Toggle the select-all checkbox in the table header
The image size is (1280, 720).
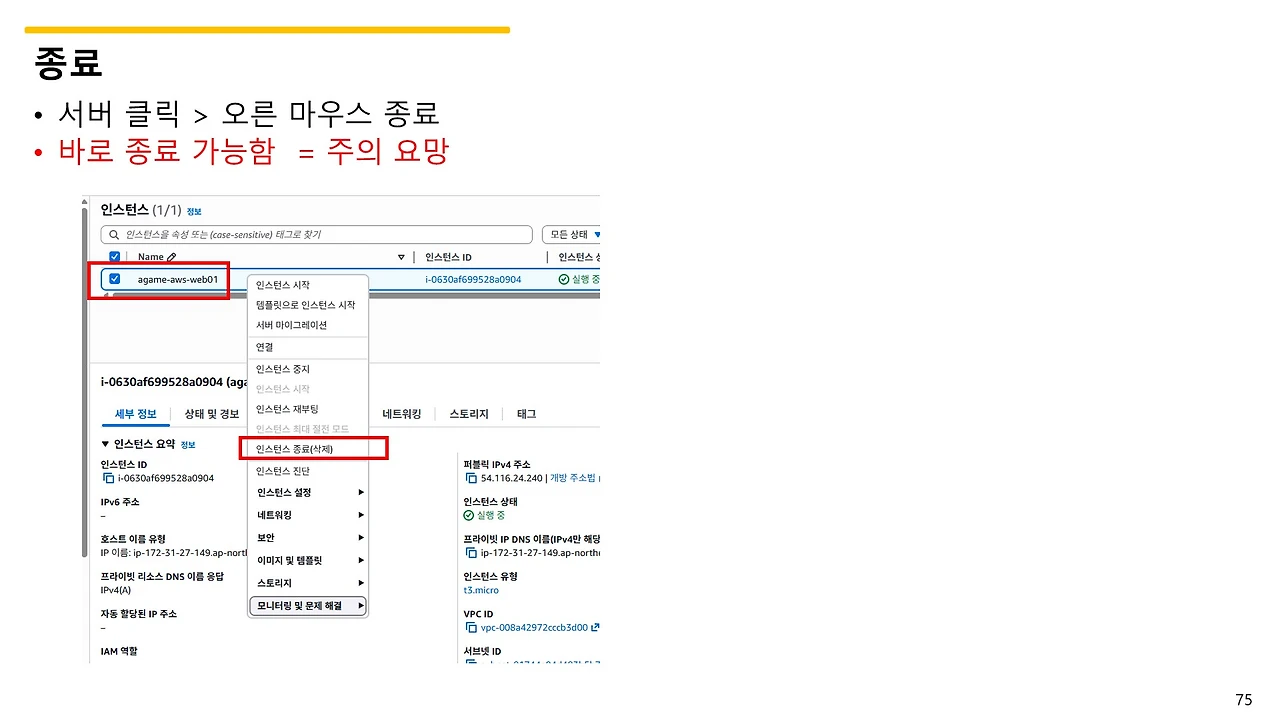click(x=114, y=256)
